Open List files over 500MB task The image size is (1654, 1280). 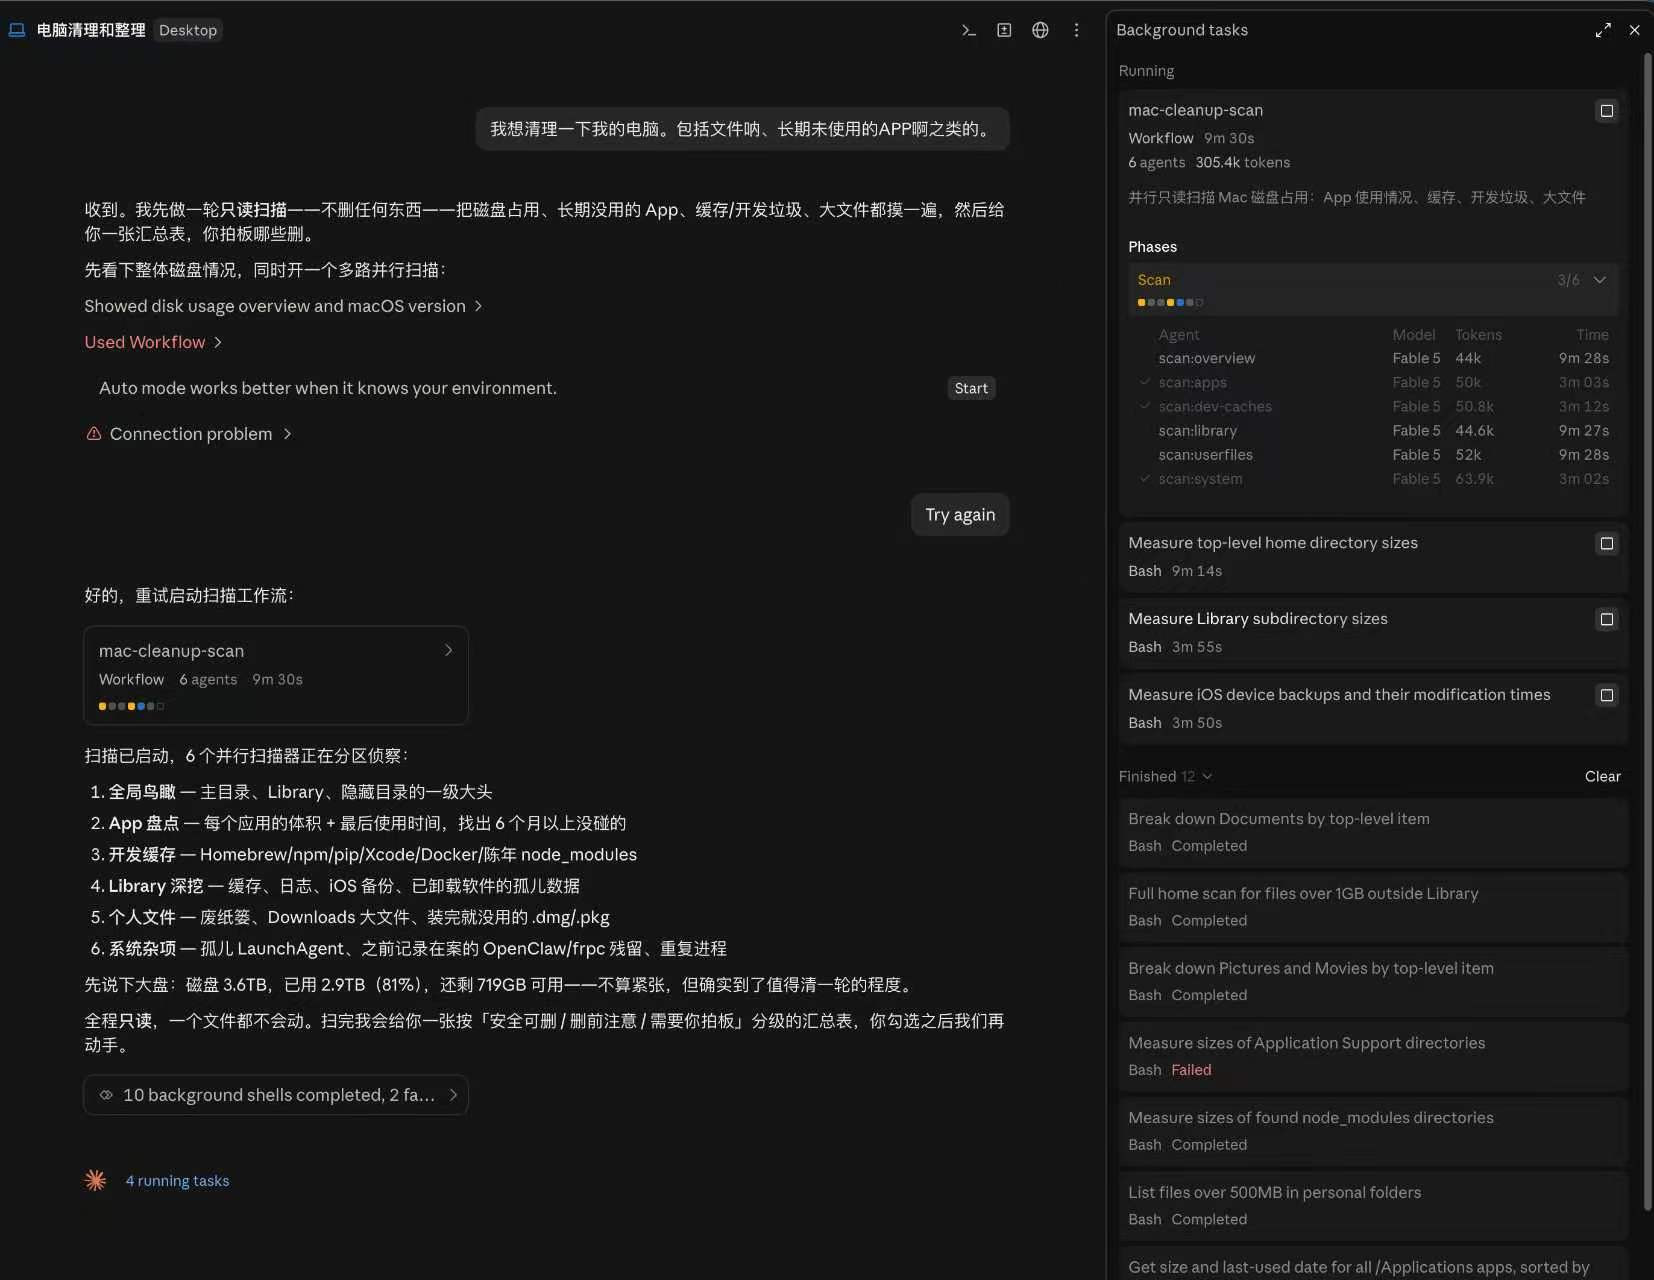1374,1206
